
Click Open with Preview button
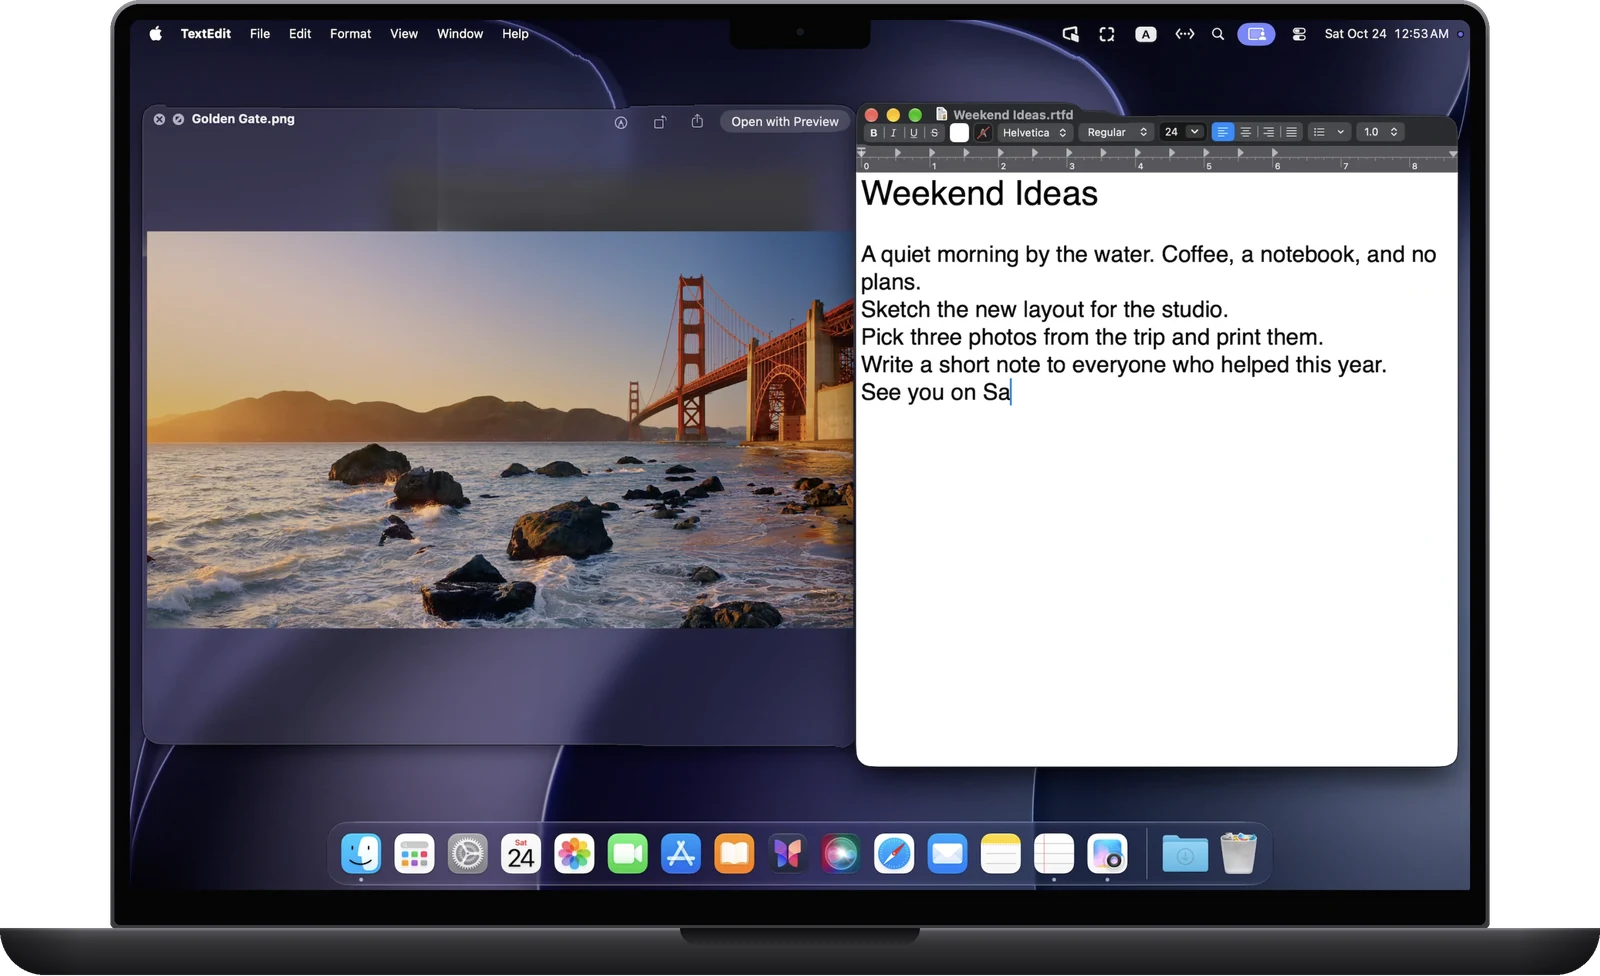(785, 122)
